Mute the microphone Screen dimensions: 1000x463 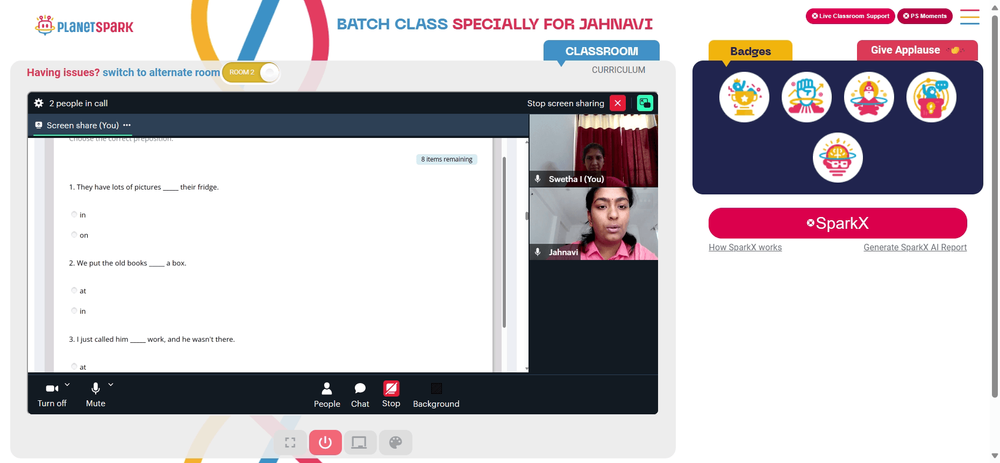click(x=96, y=395)
